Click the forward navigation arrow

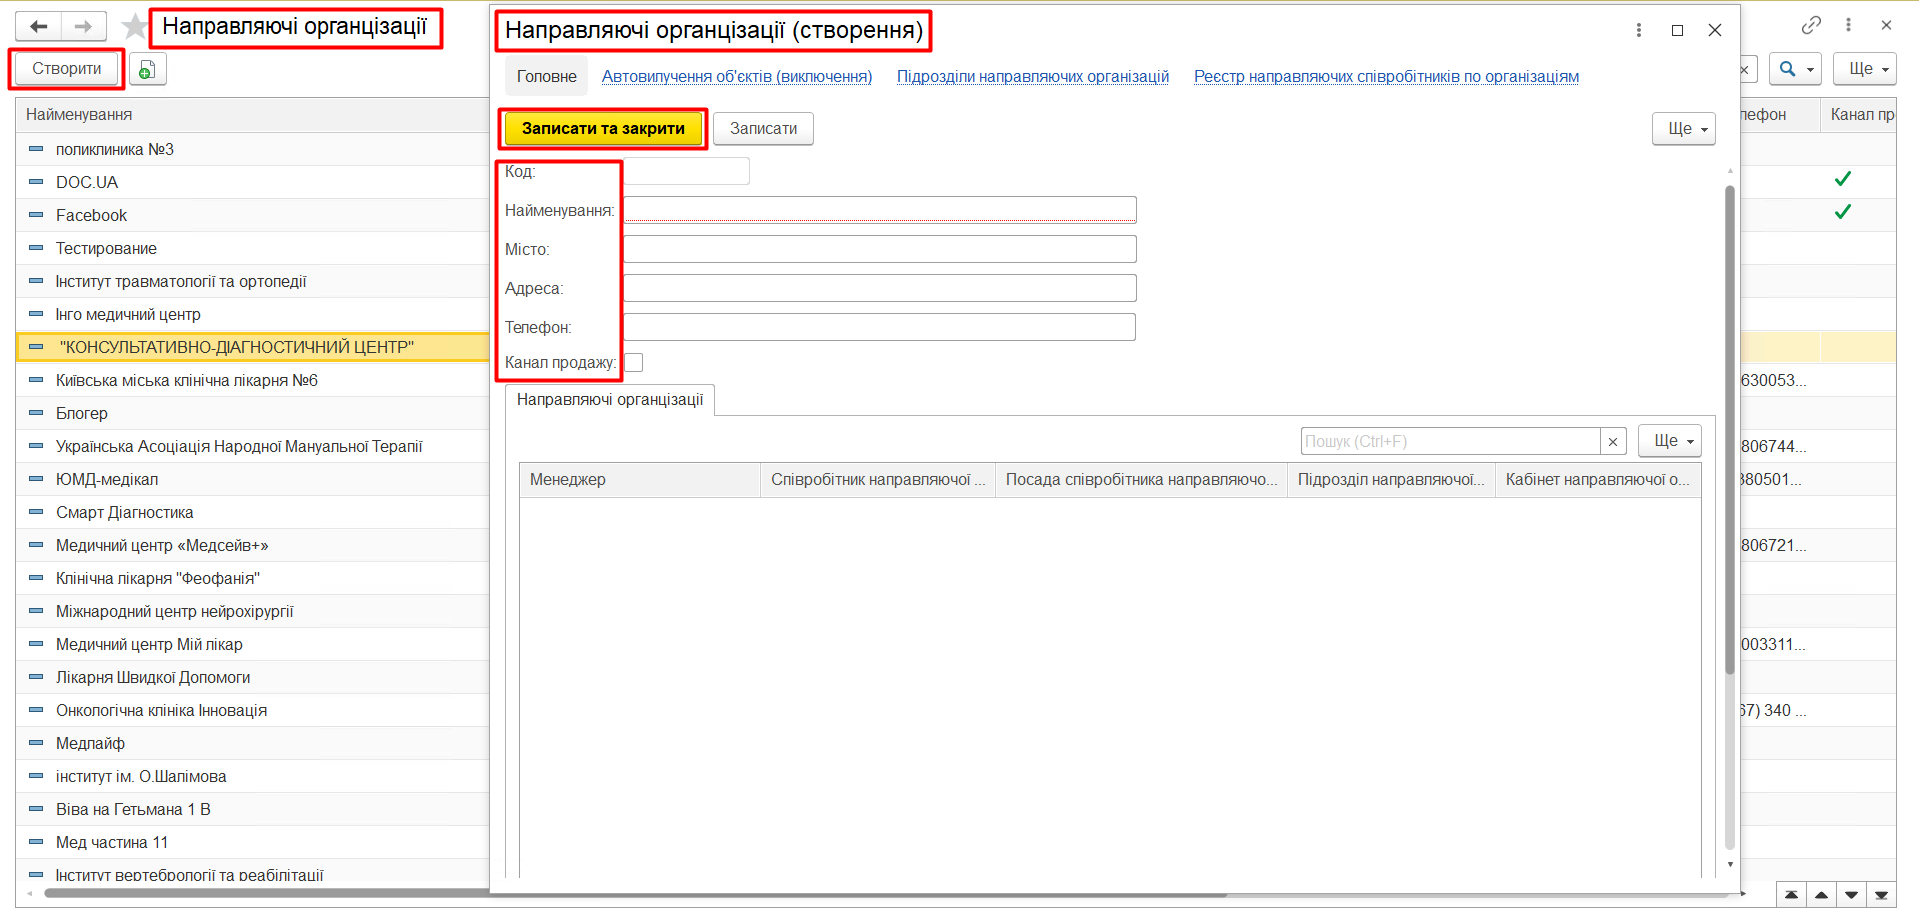coord(84,27)
